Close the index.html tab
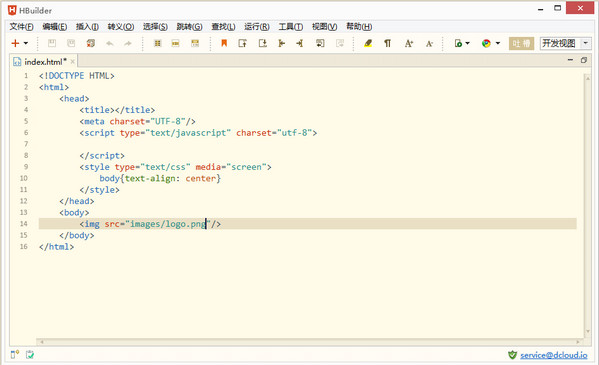The image size is (599, 365). point(73,62)
